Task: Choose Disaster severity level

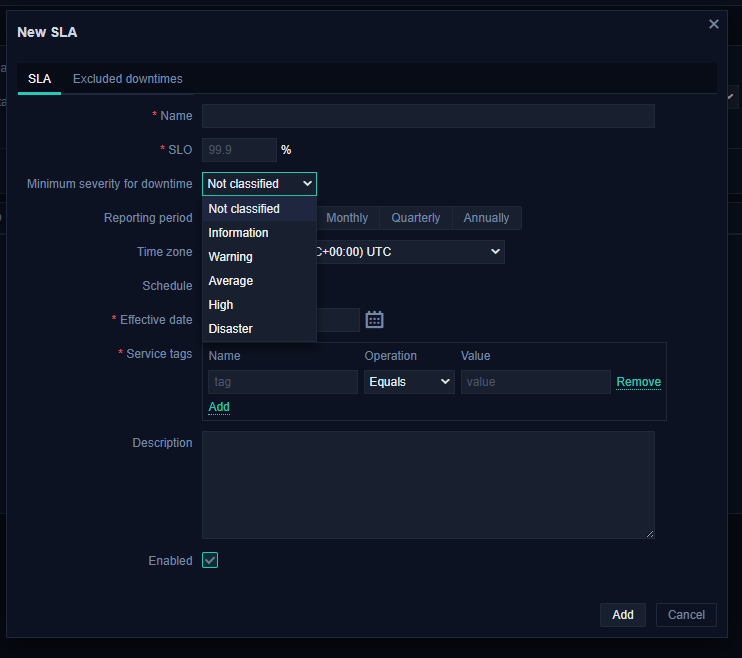Action: point(230,329)
